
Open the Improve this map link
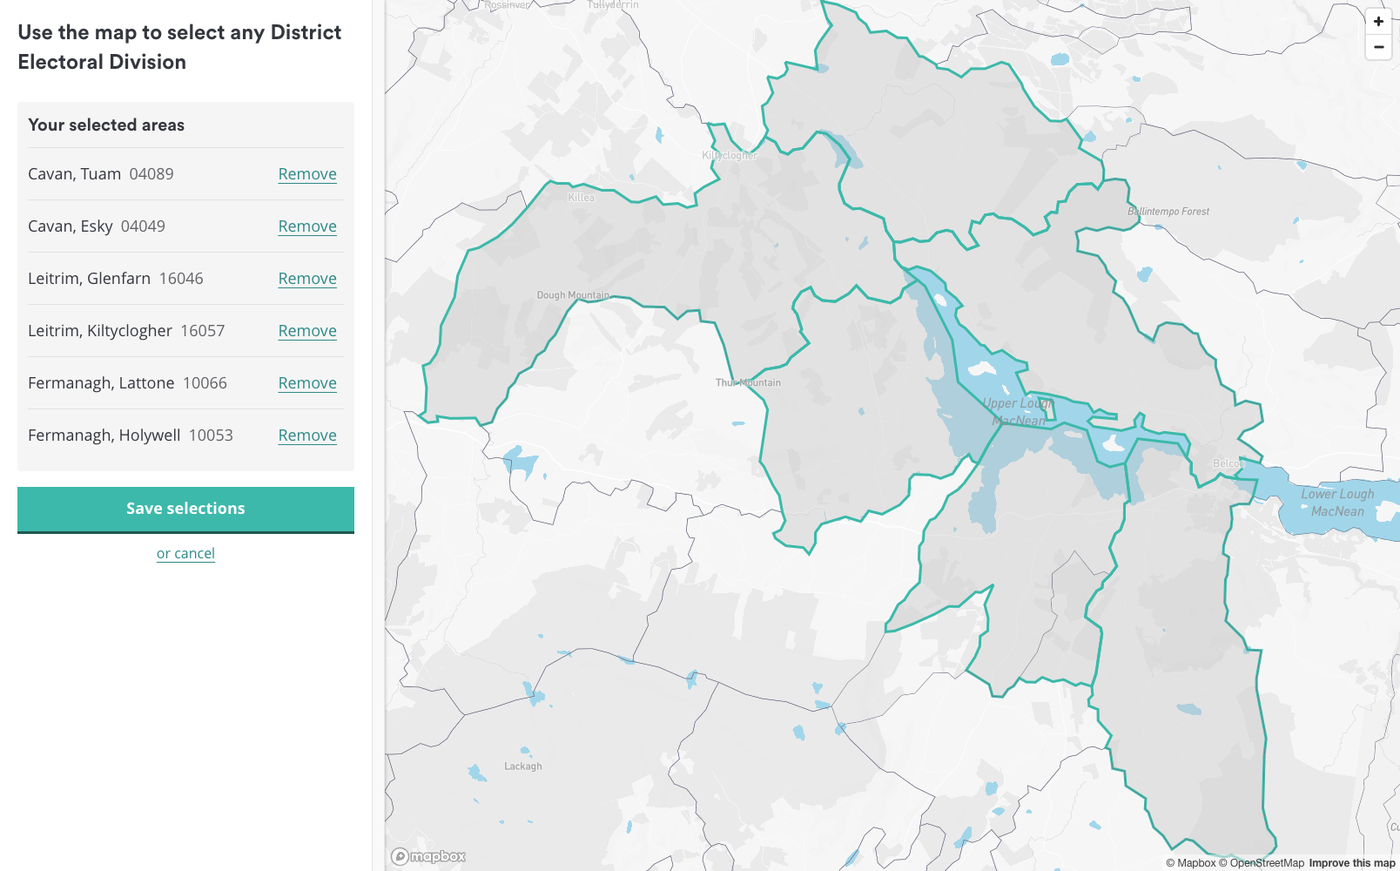(x=1352, y=863)
